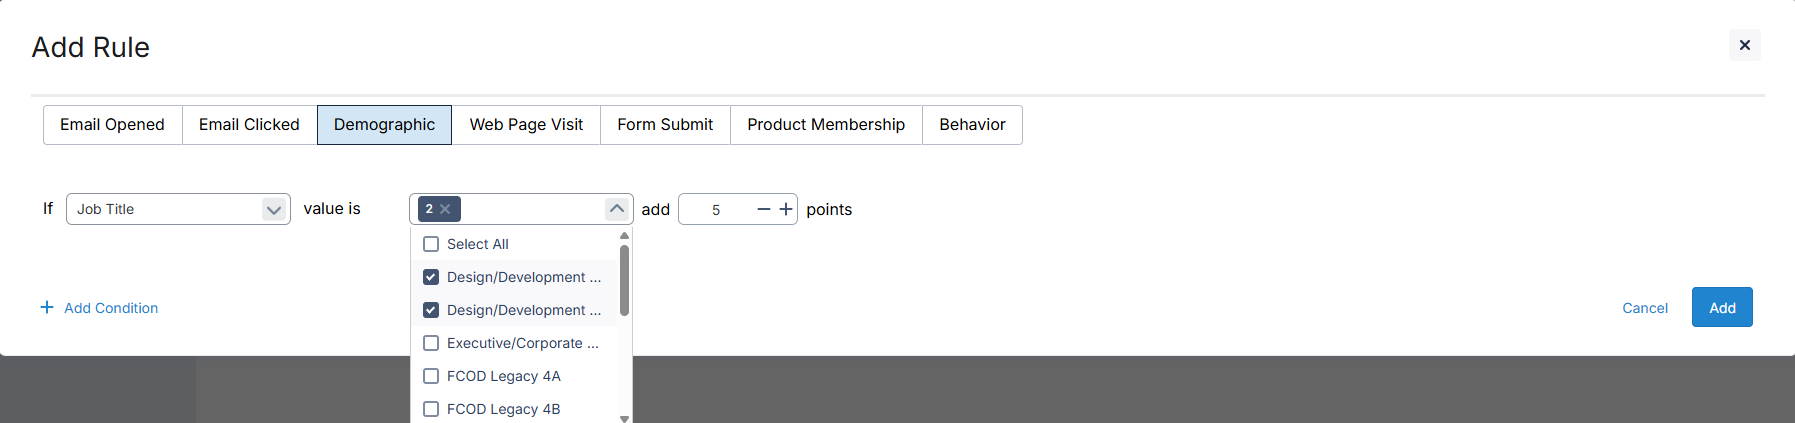
Task: Tick the Executive/Corporate checkbox
Action: point(431,343)
